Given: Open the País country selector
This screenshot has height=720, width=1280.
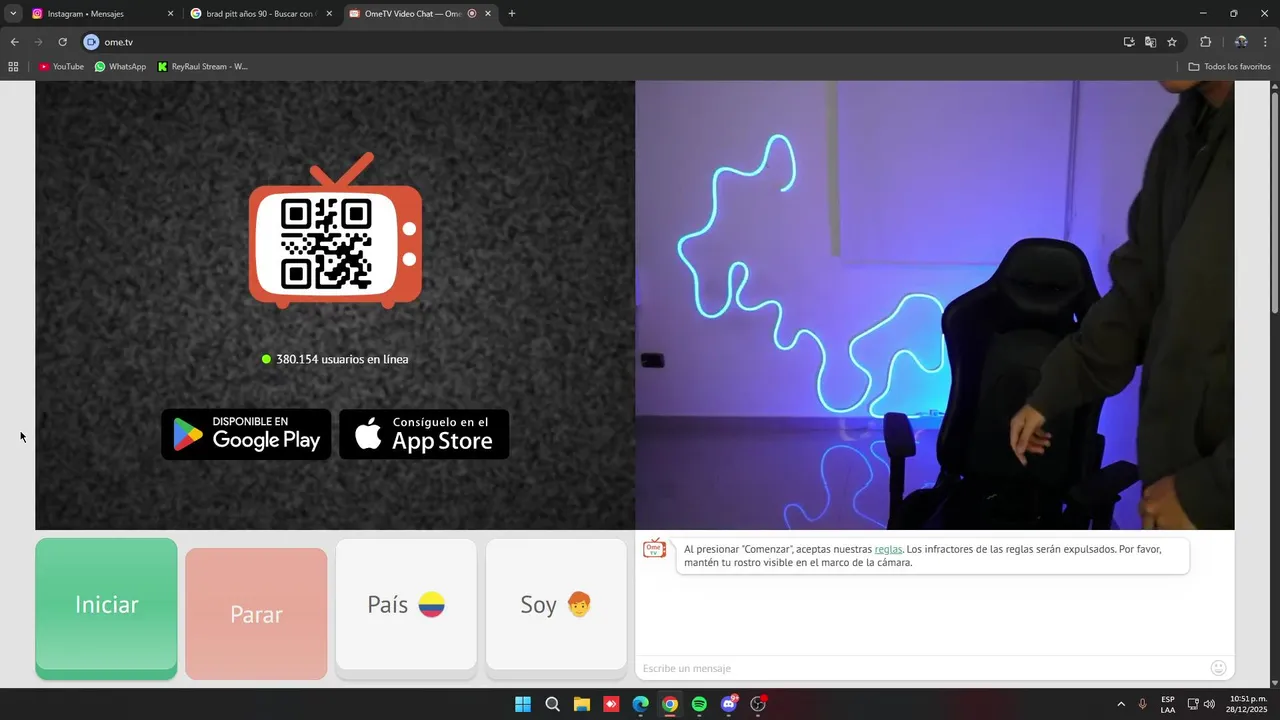Looking at the screenshot, I should pyautogui.click(x=406, y=604).
